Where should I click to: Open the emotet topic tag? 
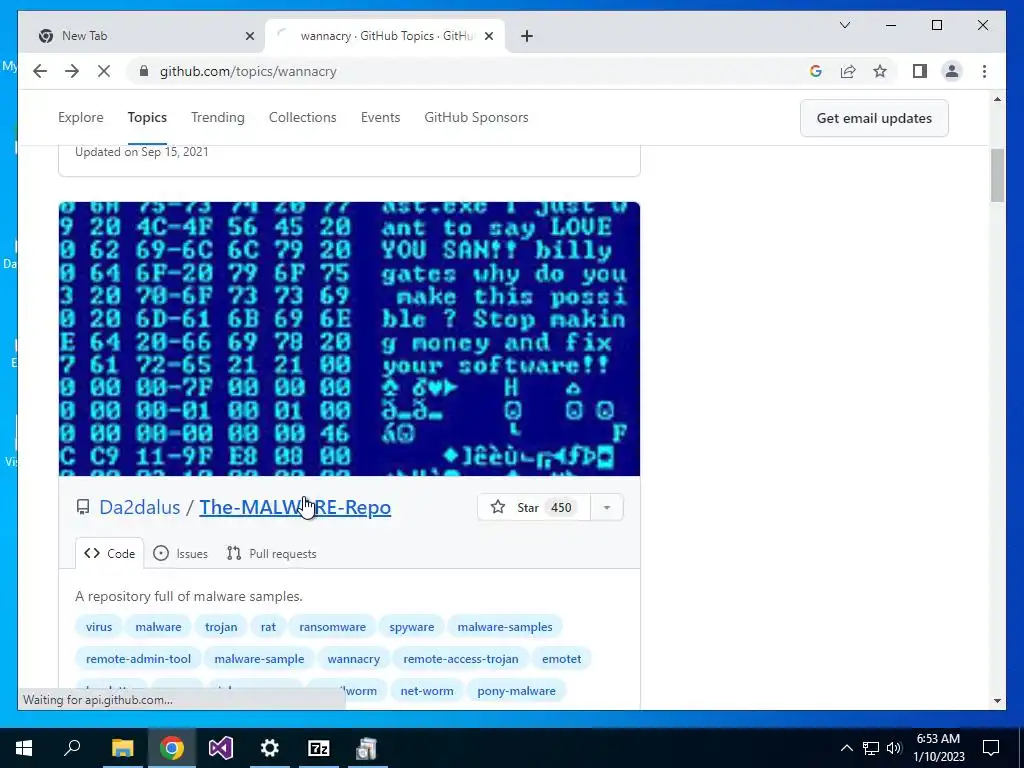(561, 659)
